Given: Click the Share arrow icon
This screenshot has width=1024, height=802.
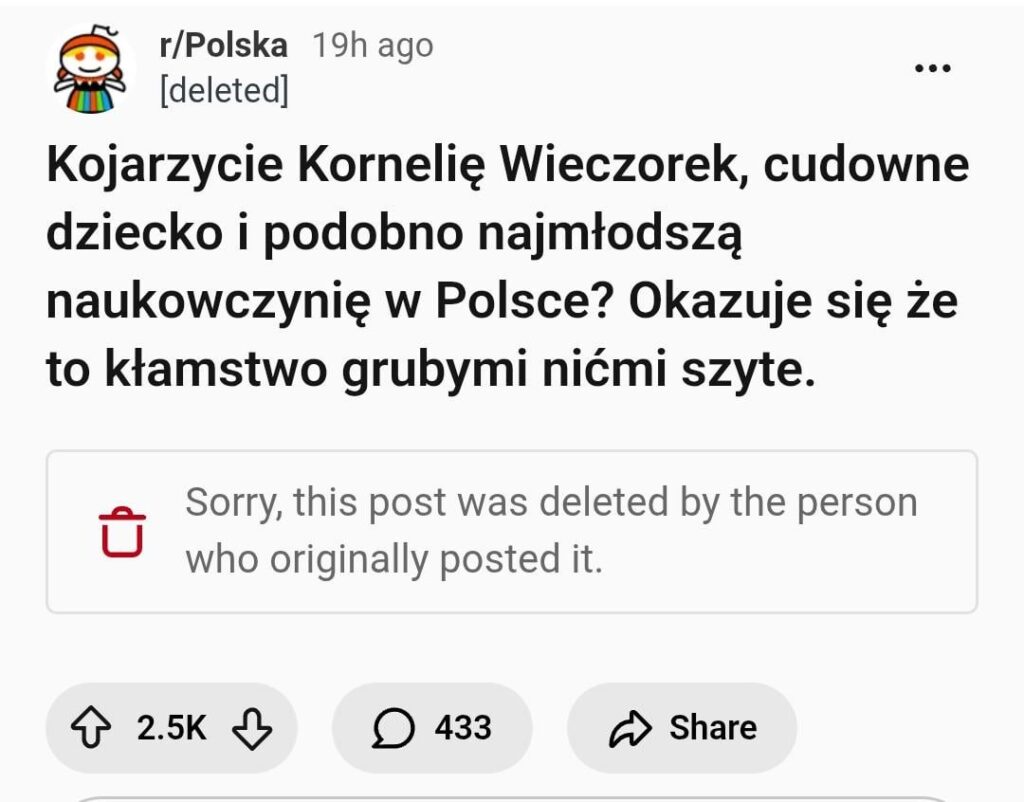Looking at the screenshot, I should [x=628, y=729].
